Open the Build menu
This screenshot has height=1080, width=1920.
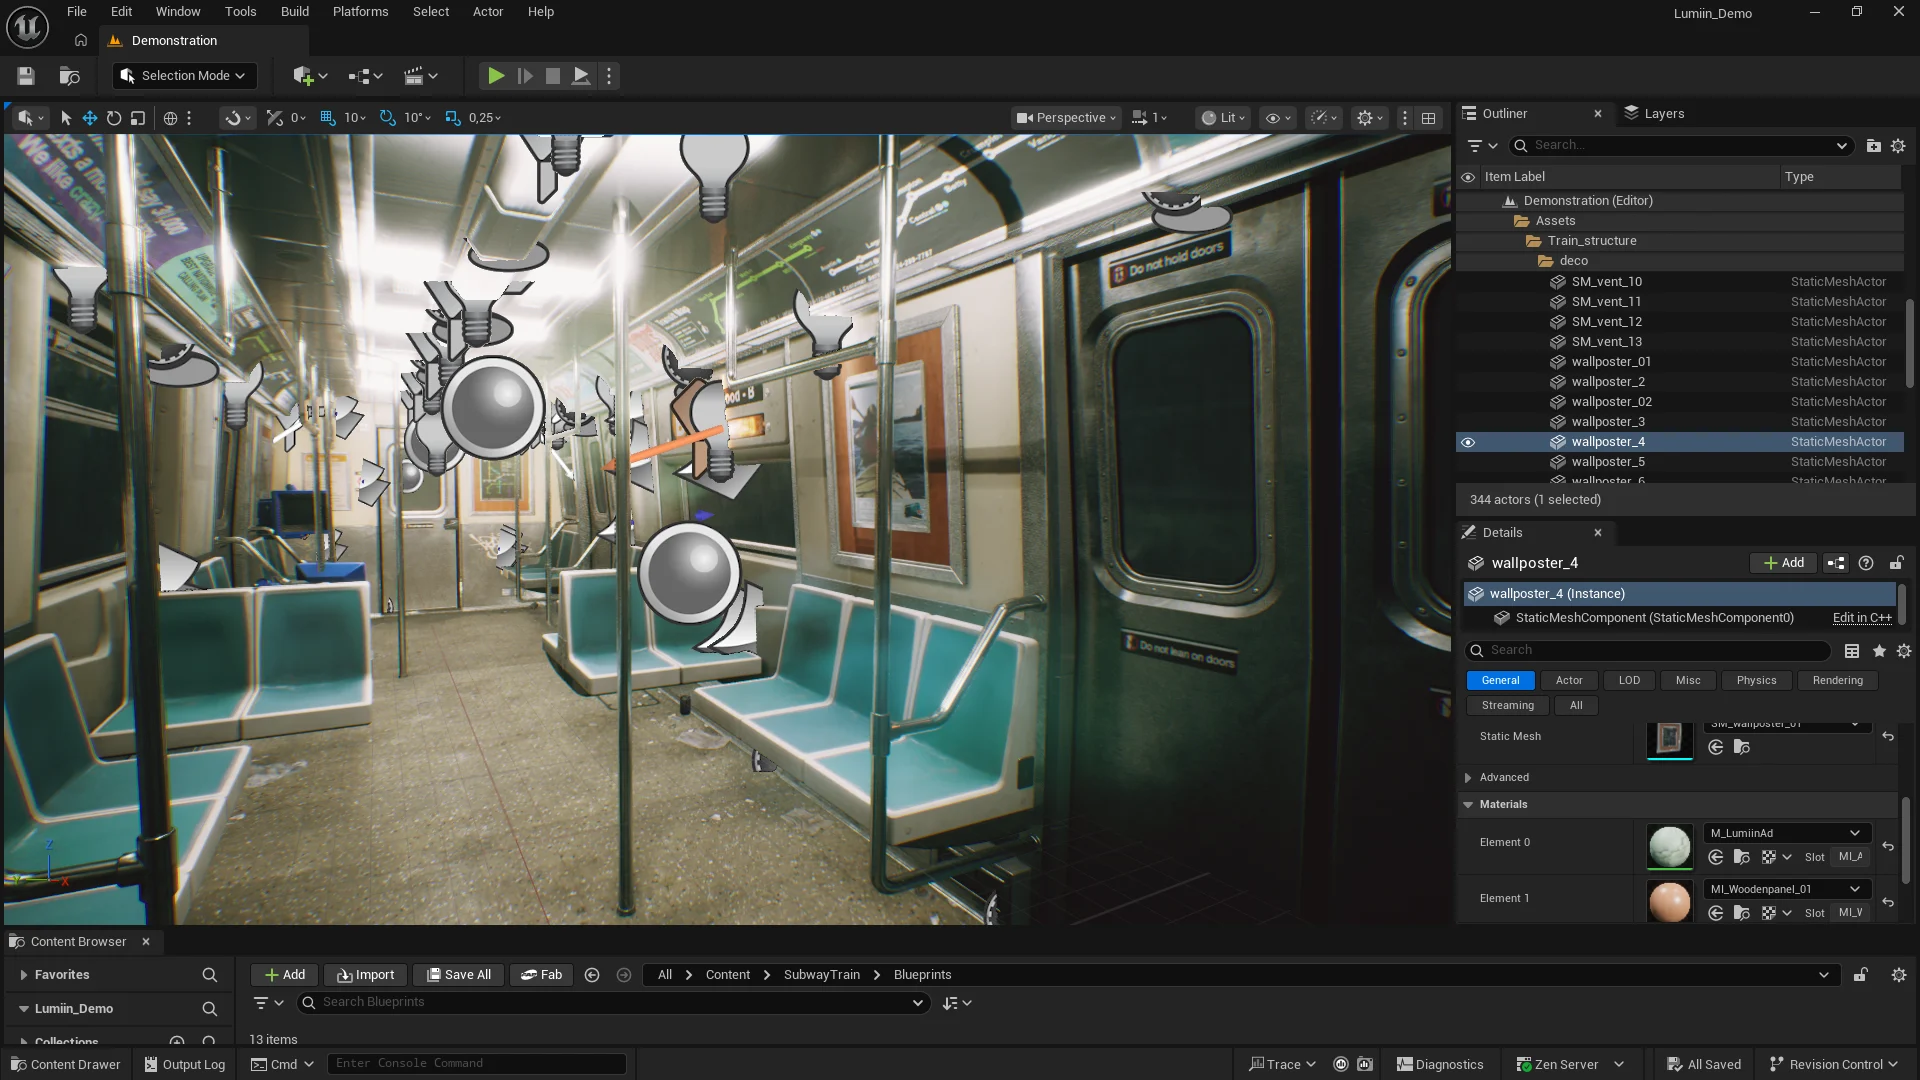295,12
